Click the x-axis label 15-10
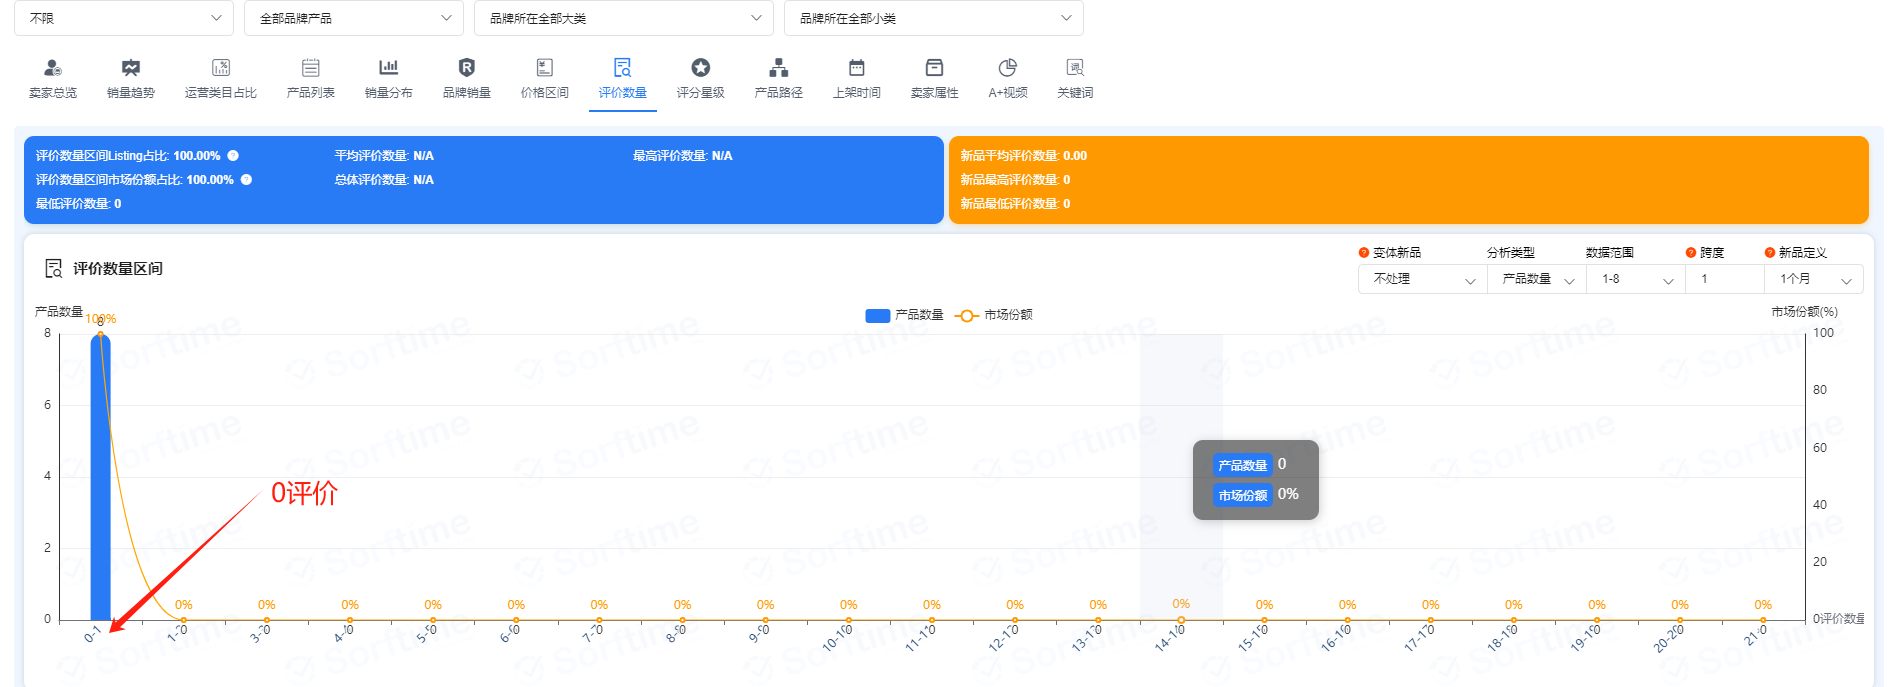1899x687 pixels. 1252,638
